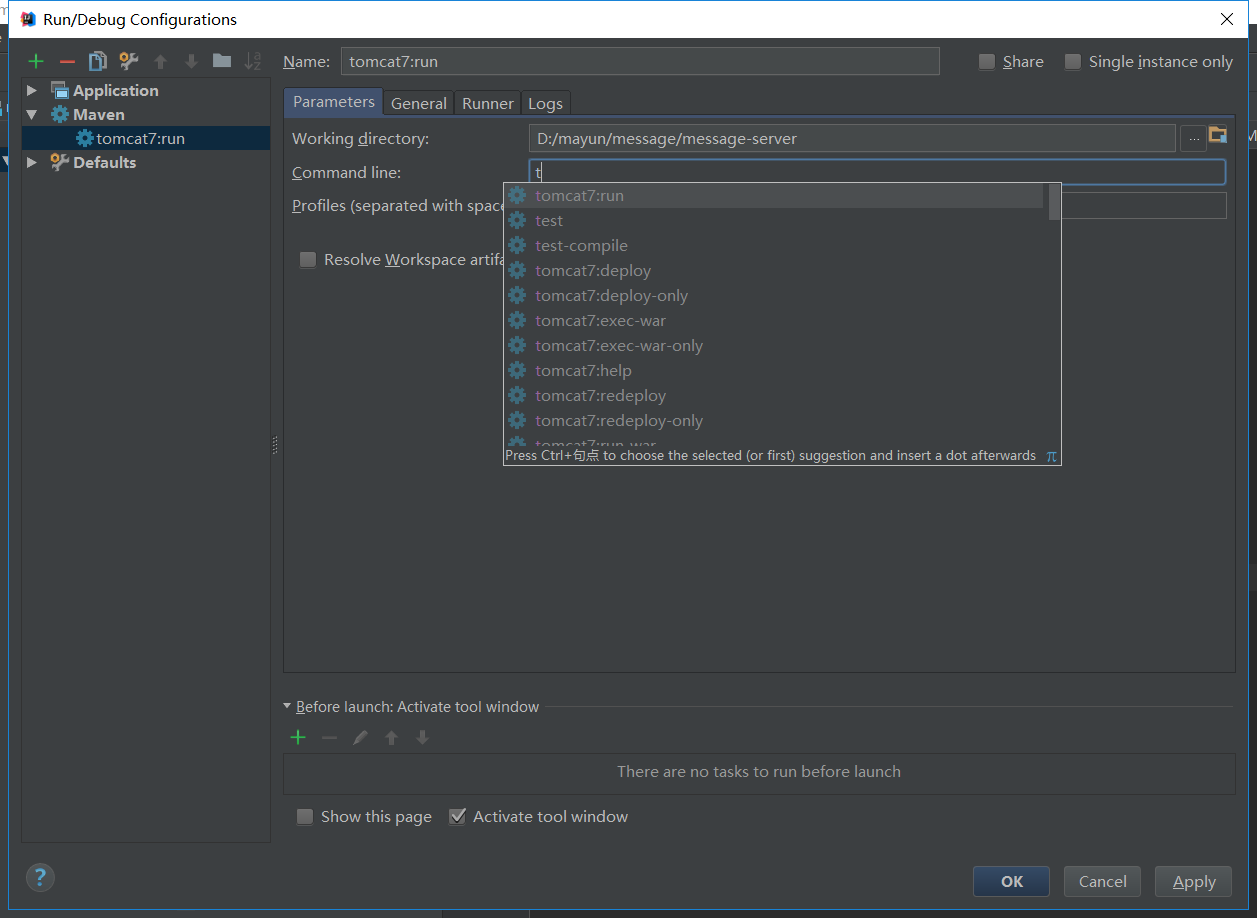The image size is (1257, 918).
Task: Check Single instance only
Action: [x=1072, y=61]
